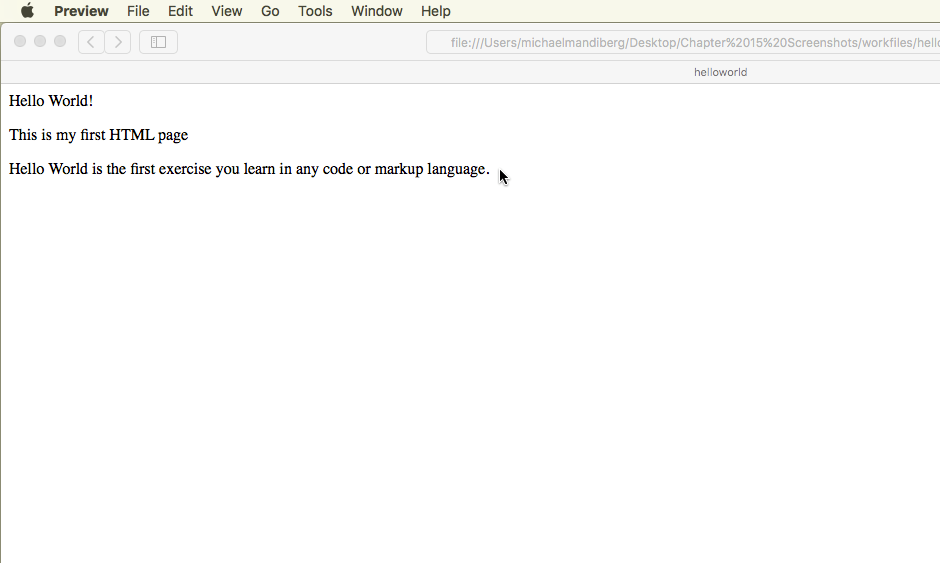Expand the View menu

[x=227, y=11]
